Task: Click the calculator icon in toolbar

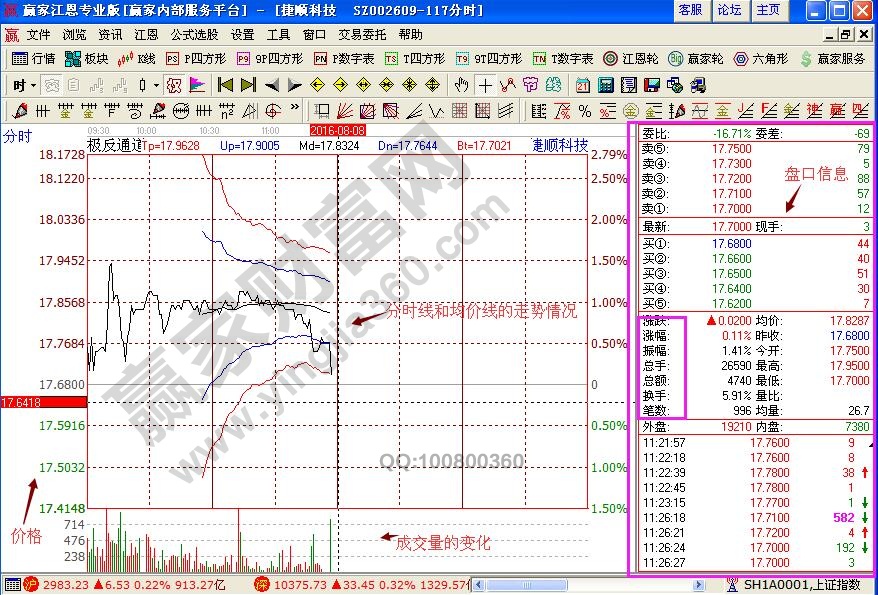Action: [606, 85]
